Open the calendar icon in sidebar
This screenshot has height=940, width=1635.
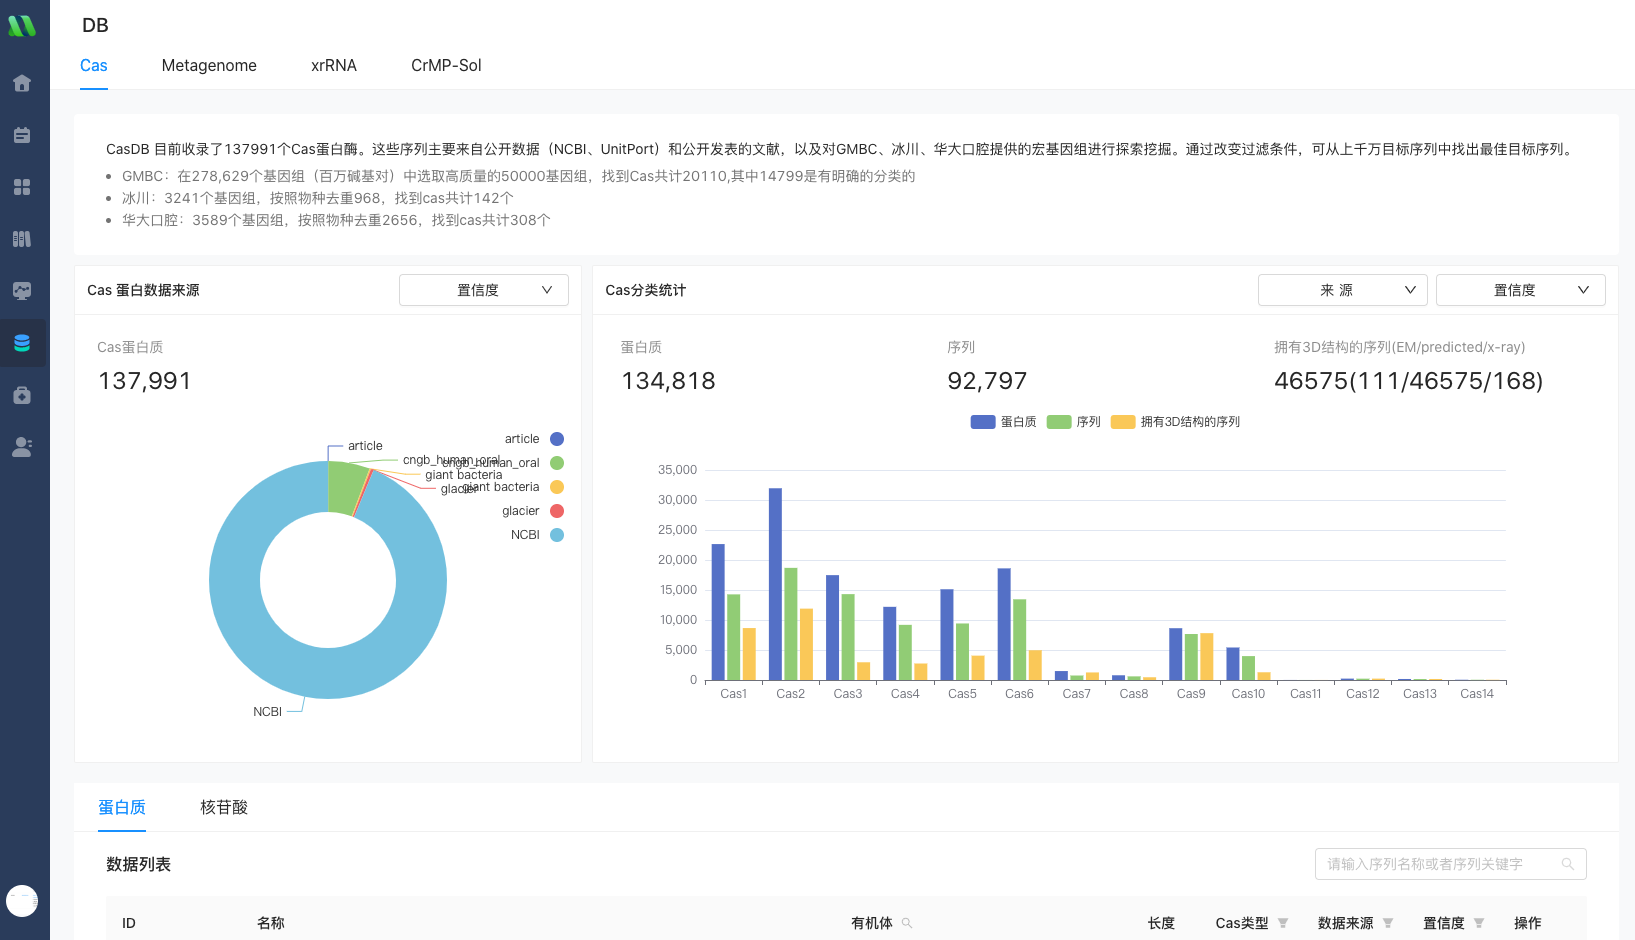(22, 135)
